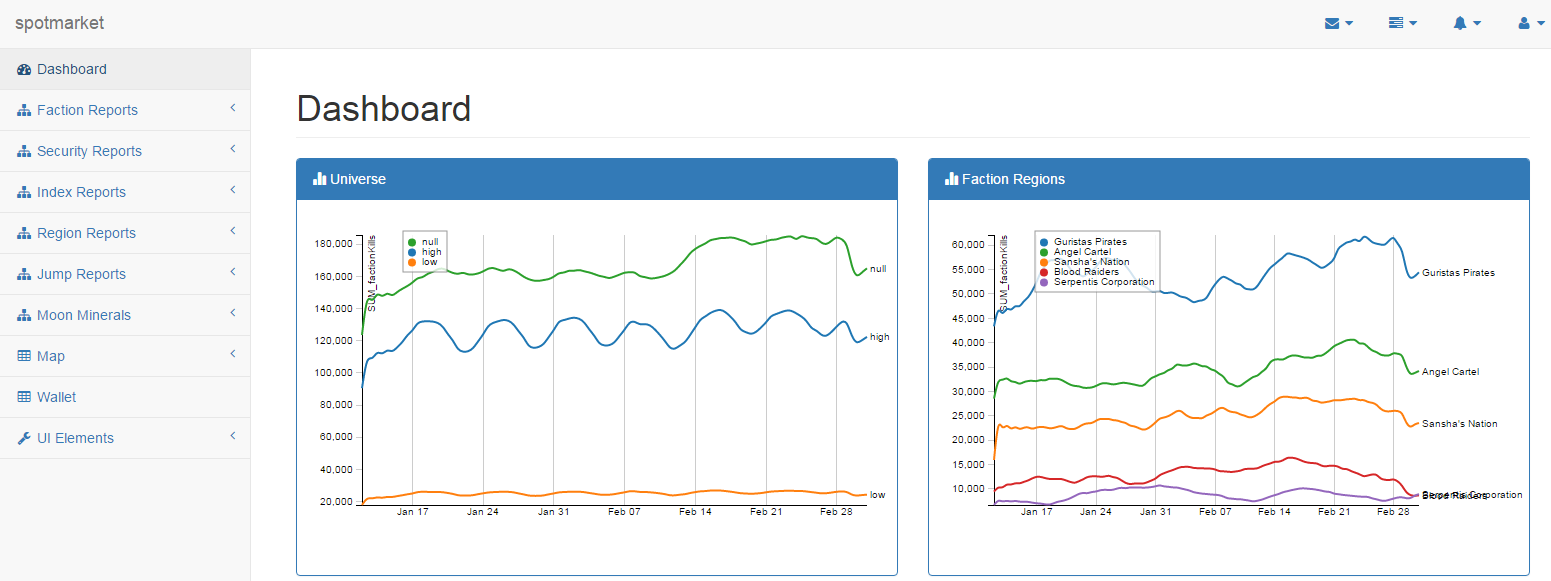Image resolution: width=1551 pixels, height=581 pixels.
Task: Open the bell alerts dropdown
Action: pyautogui.click(x=1466, y=23)
